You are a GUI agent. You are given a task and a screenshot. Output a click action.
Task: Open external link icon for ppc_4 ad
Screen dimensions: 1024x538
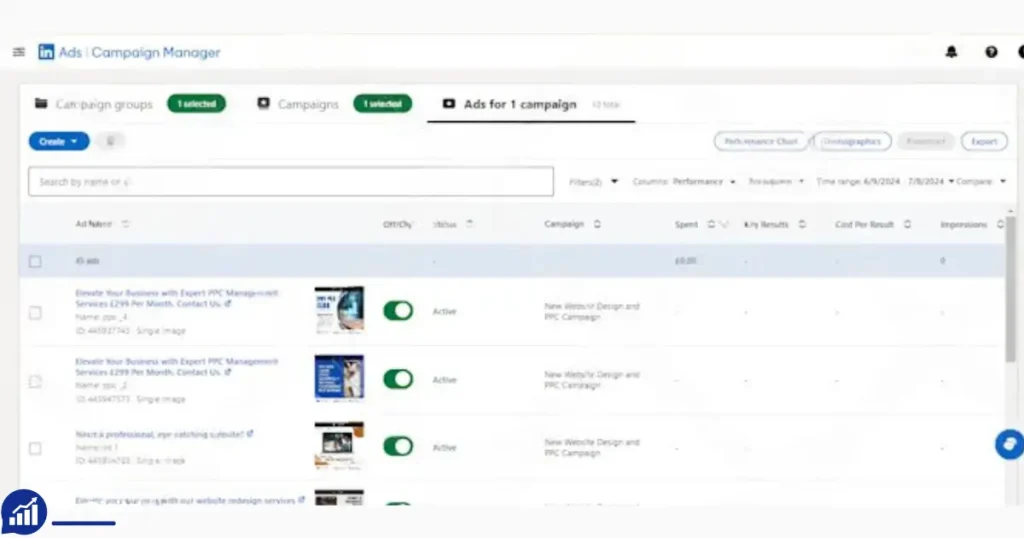(x=228, y=304)
